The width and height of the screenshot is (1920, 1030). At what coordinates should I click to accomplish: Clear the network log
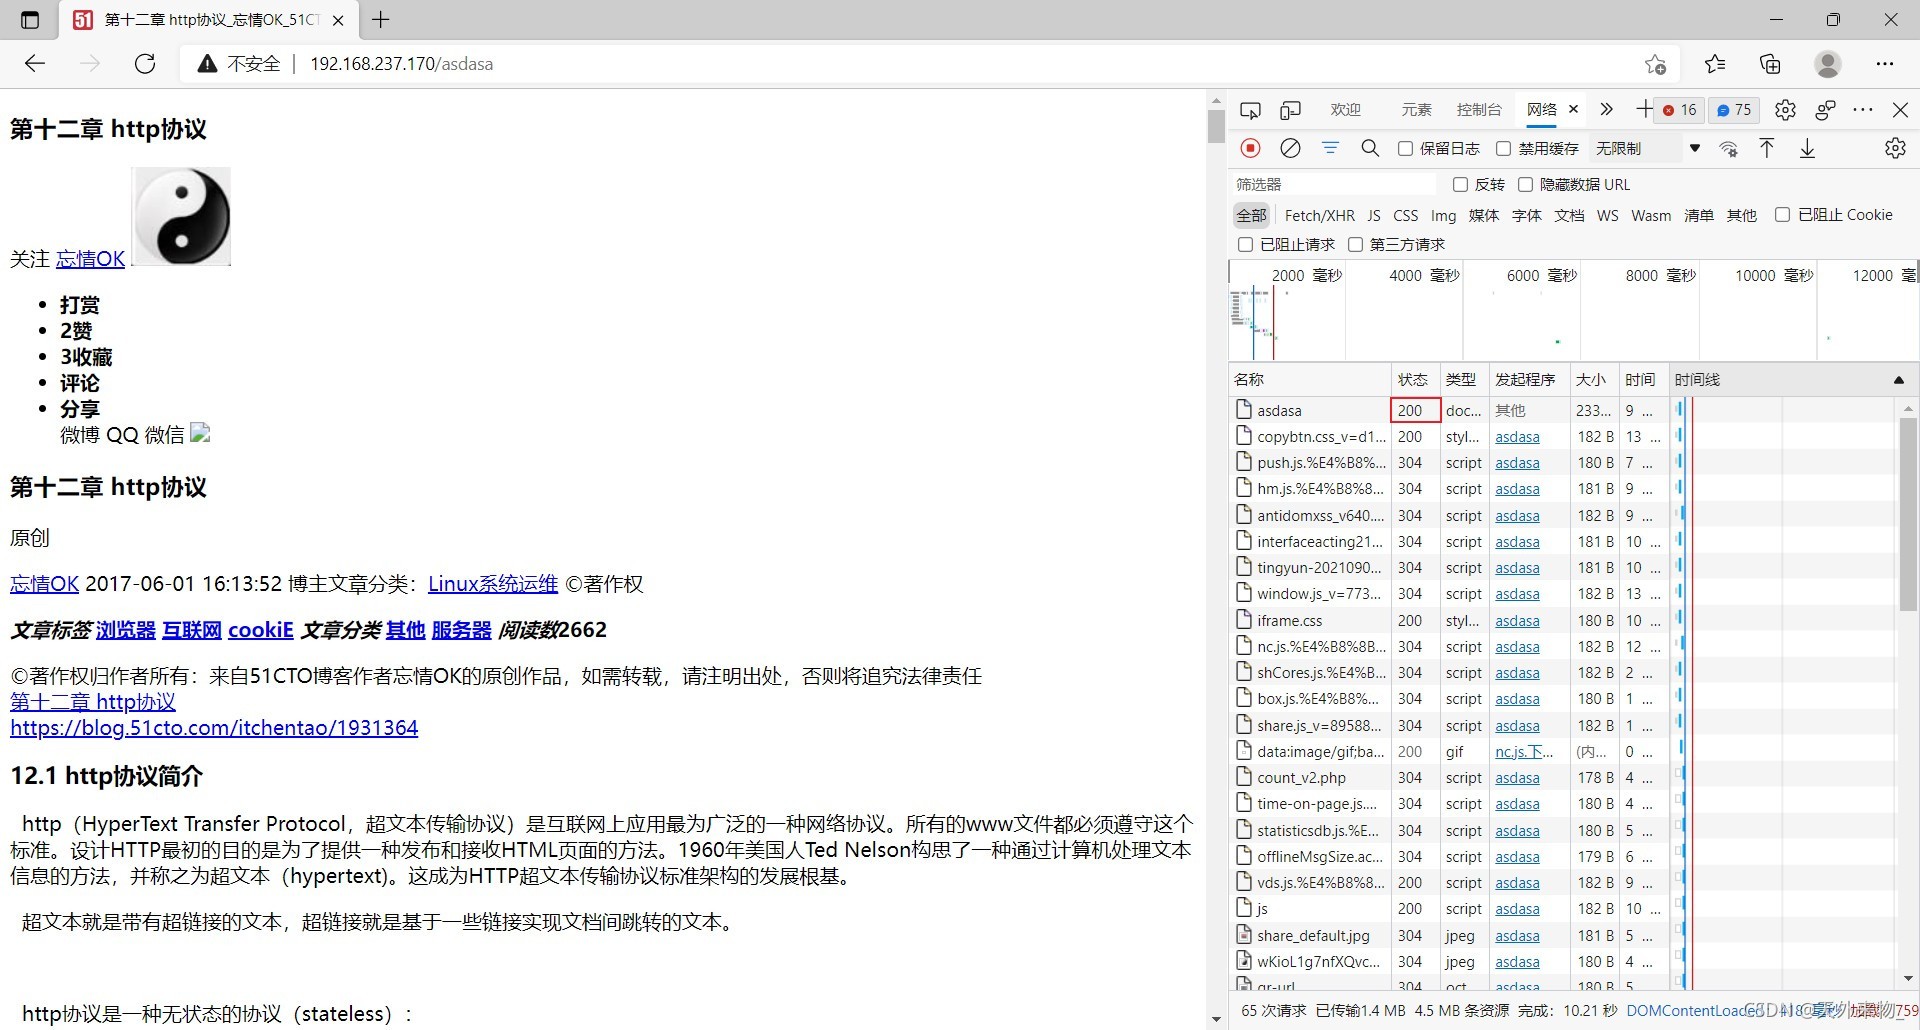point(1290,148)
